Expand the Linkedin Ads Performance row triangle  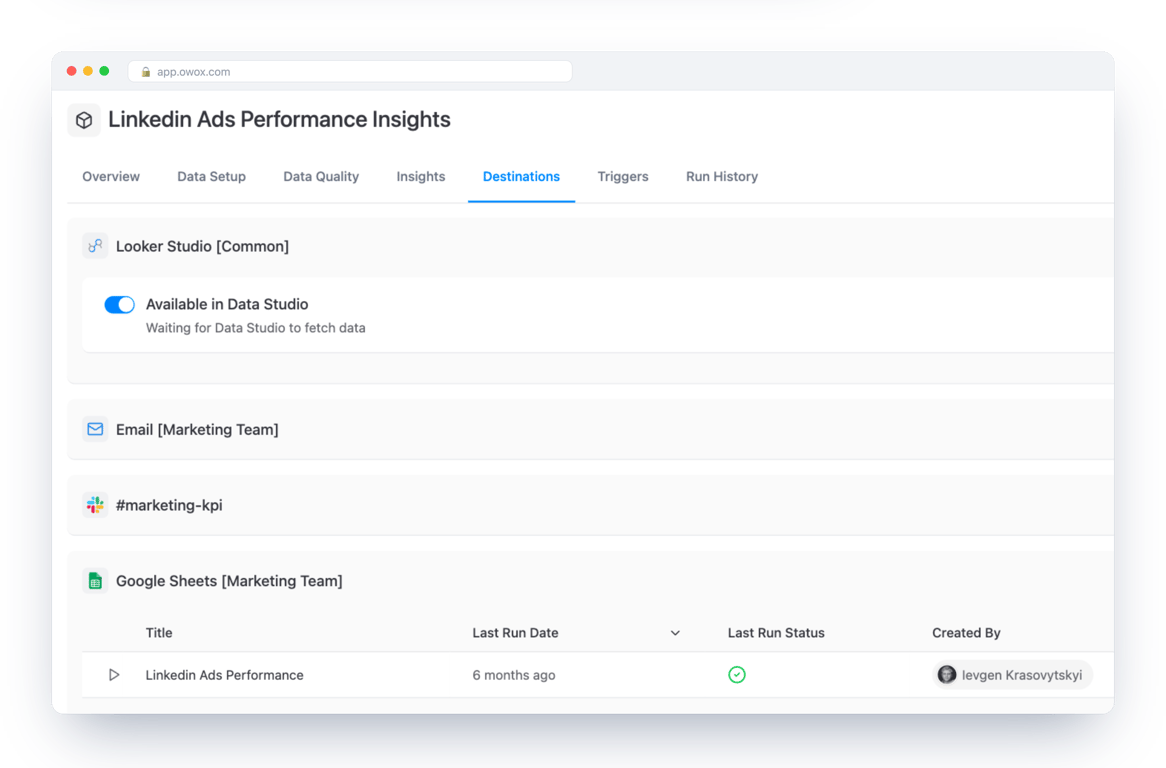pos(114,675)
